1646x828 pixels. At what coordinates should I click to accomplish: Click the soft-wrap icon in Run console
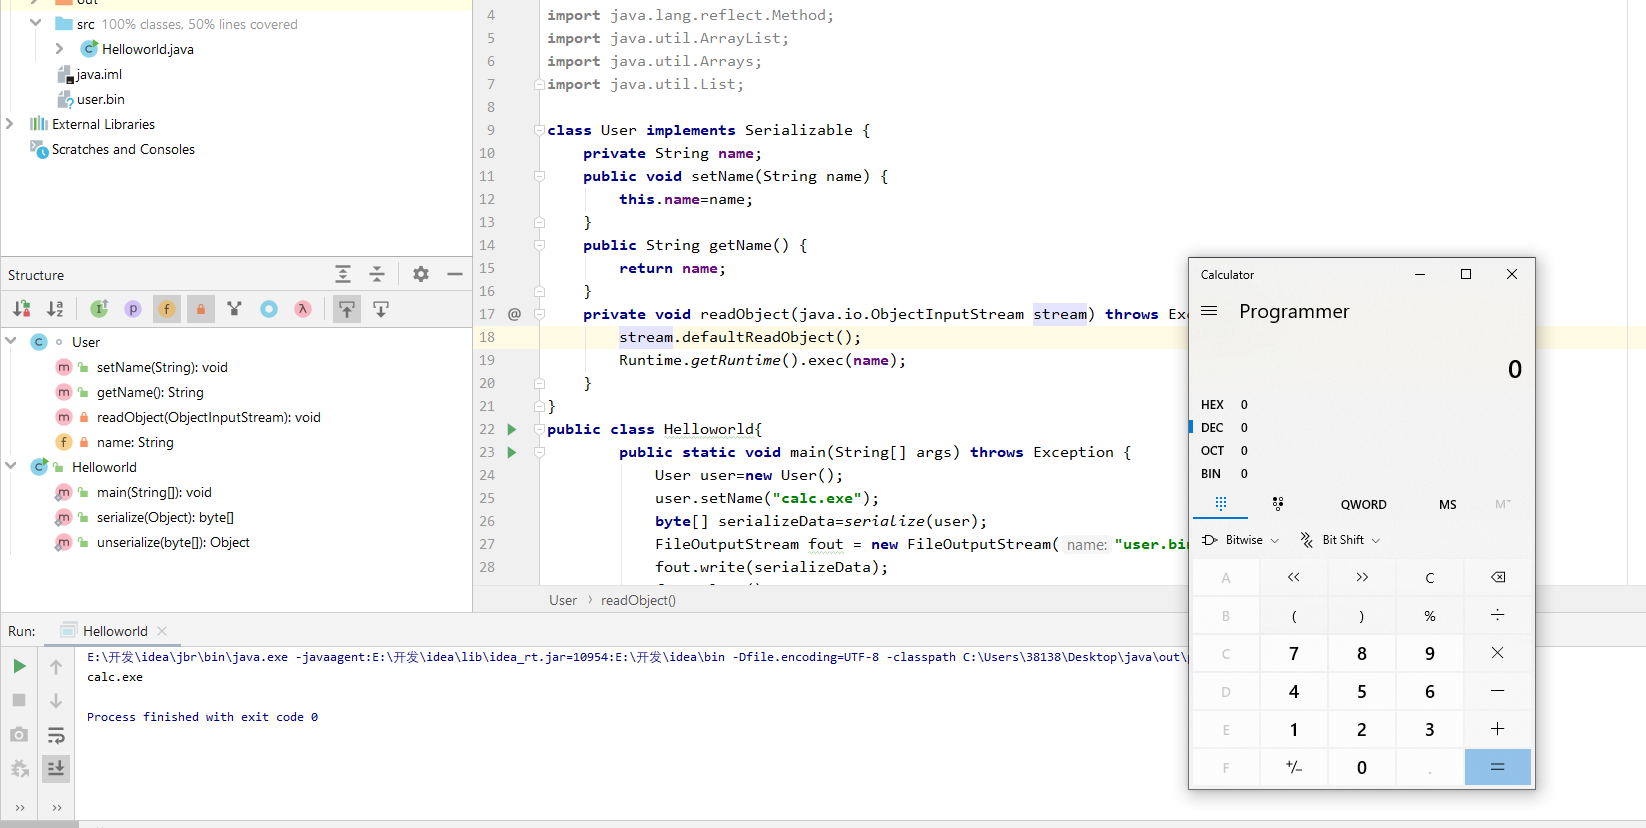(56, 735)
